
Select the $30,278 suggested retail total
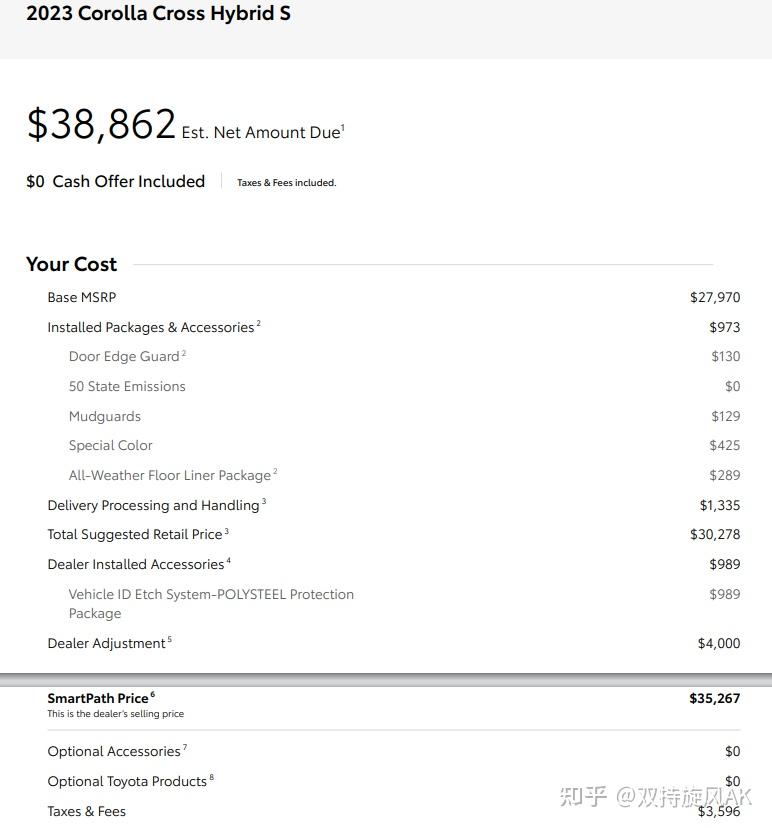715,534
